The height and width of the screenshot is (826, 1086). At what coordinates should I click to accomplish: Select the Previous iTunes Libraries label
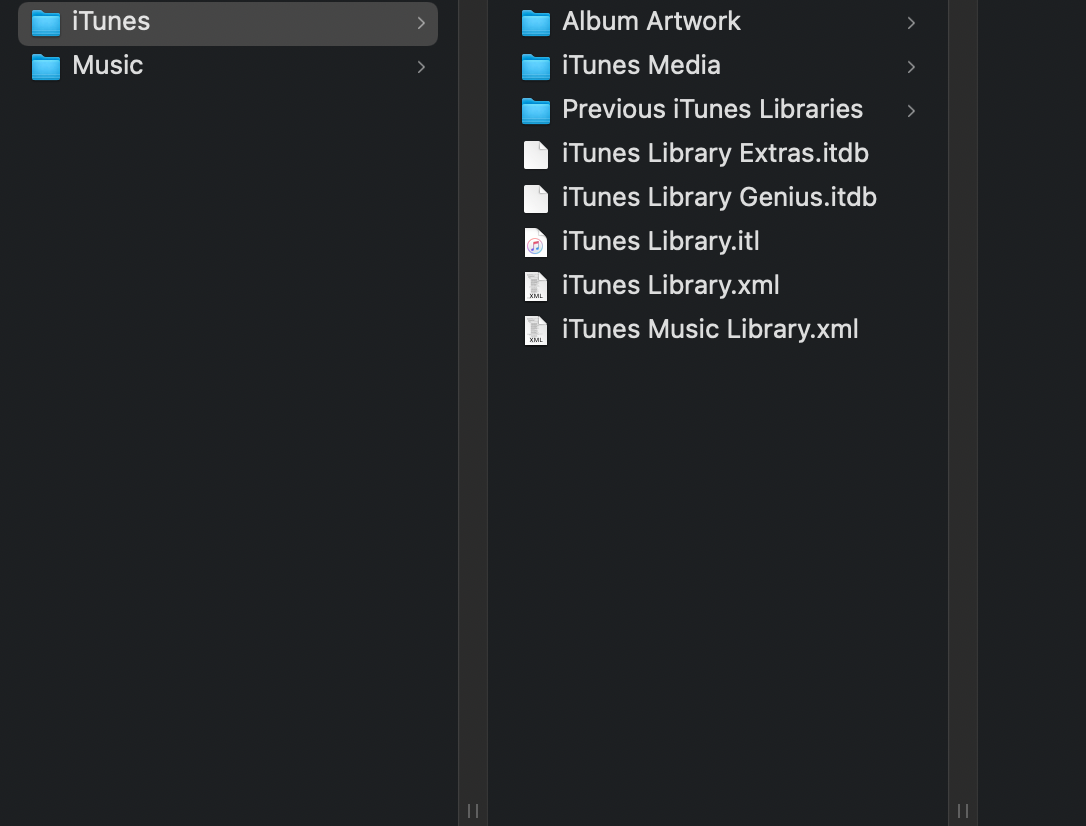pos(713,109)
